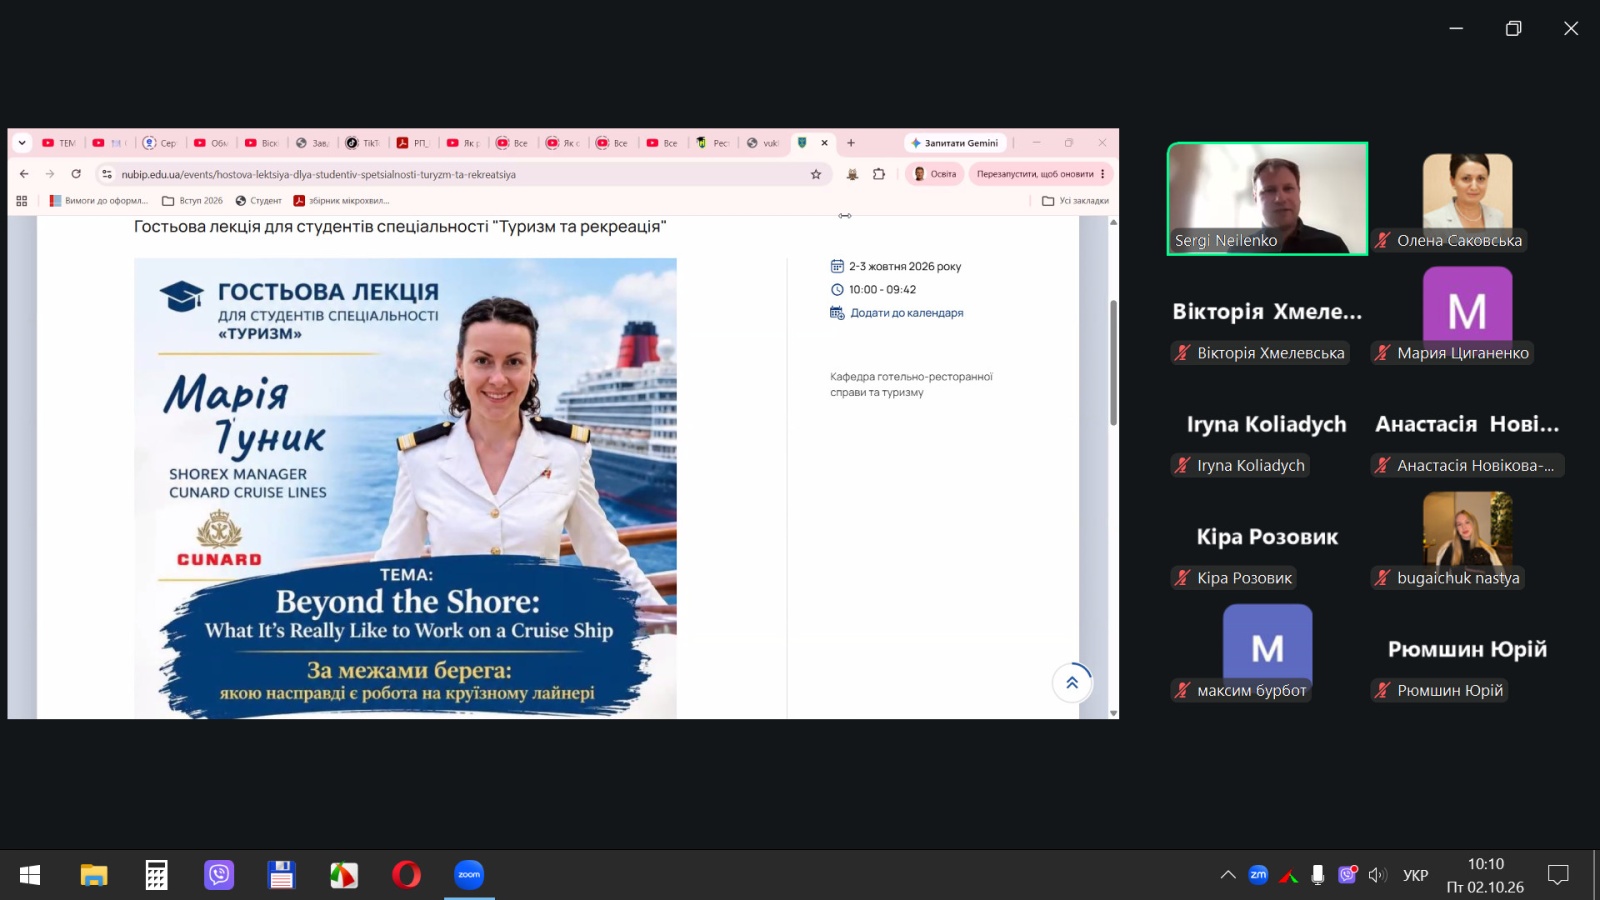Open the browser extensions puzzle icon
The image size is (1600, 900).
pyautogui.click(x=879, y=174)
